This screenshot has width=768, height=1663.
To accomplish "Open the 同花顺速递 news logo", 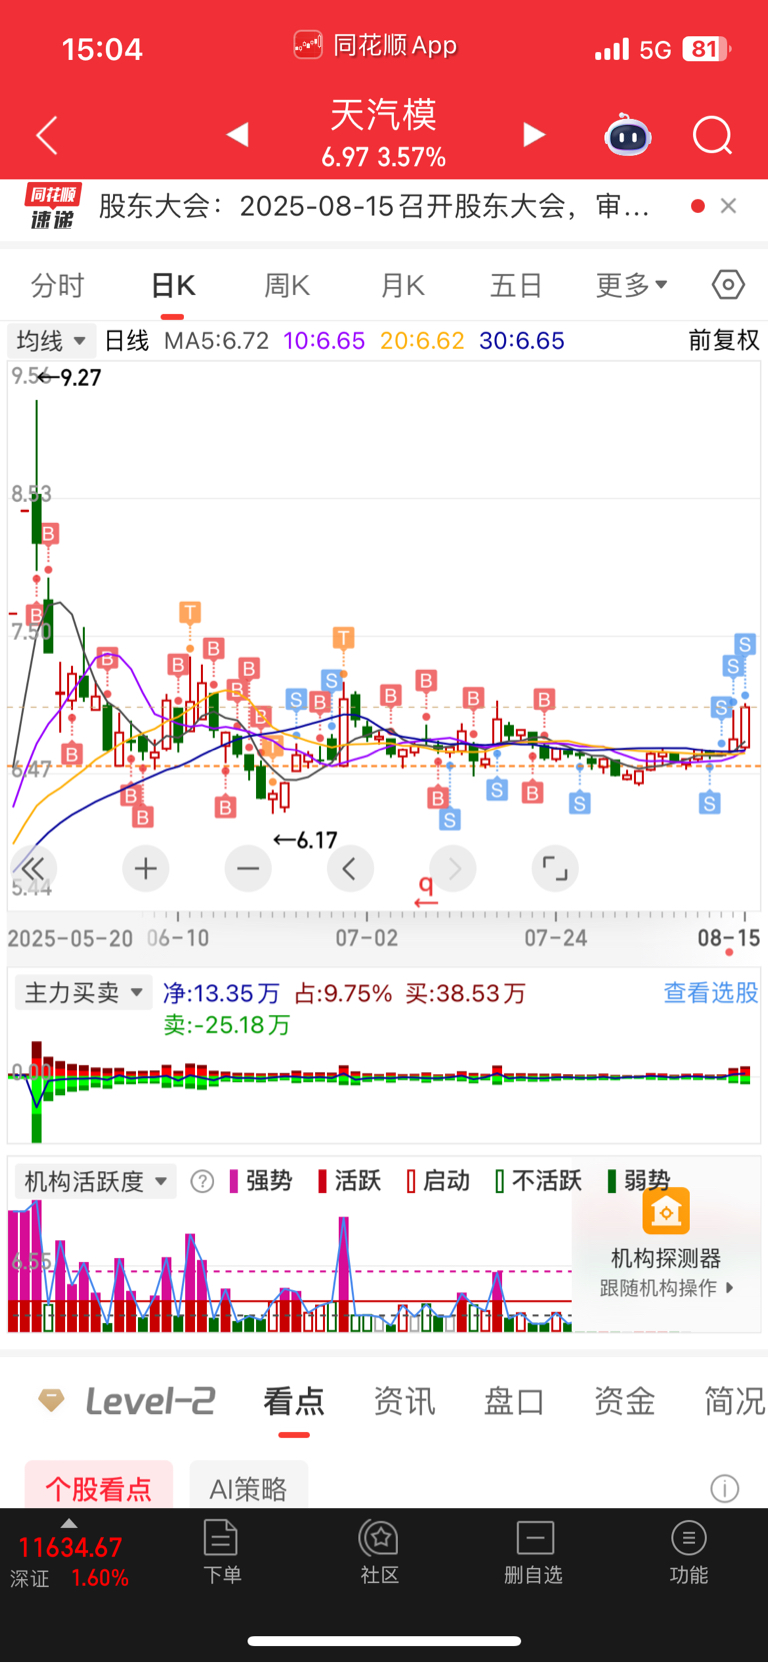I will (x=52, y=206).
